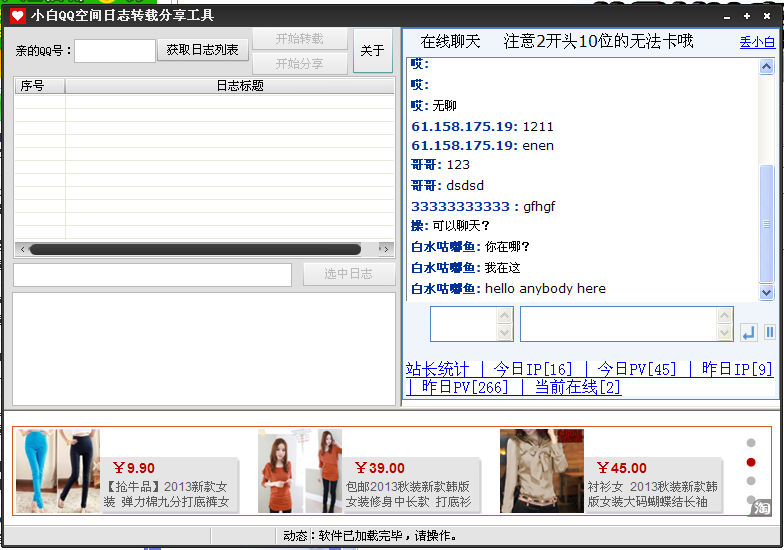The image size is (784, 550).
Task: Click the log list scroll-right arrow
Action: (386, 248)
